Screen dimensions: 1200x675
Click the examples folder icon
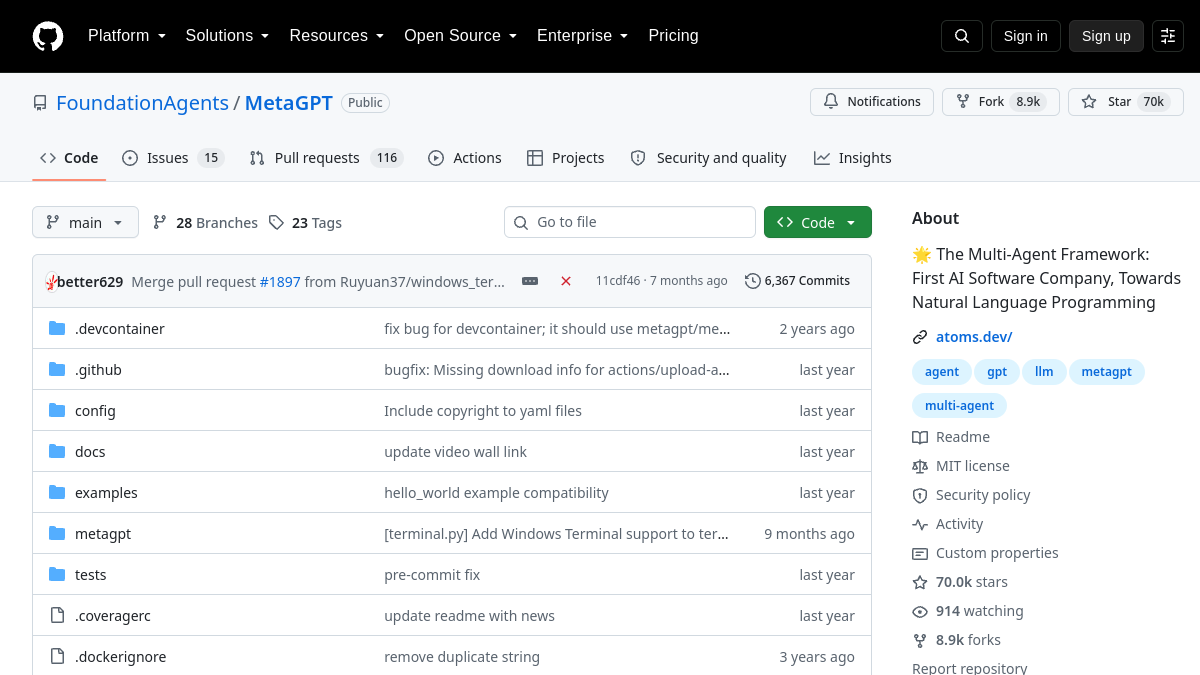point(57,493)
